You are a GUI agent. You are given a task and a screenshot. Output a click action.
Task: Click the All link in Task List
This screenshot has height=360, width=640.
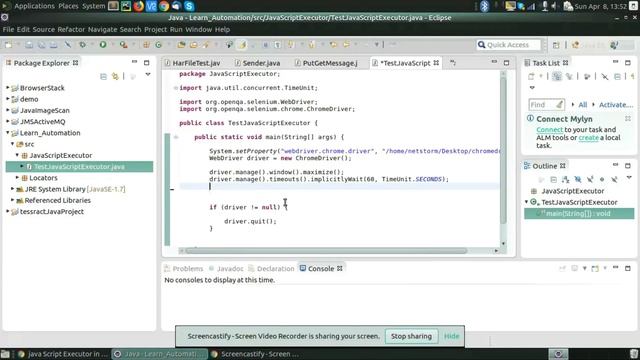click(x=582, y=105)
